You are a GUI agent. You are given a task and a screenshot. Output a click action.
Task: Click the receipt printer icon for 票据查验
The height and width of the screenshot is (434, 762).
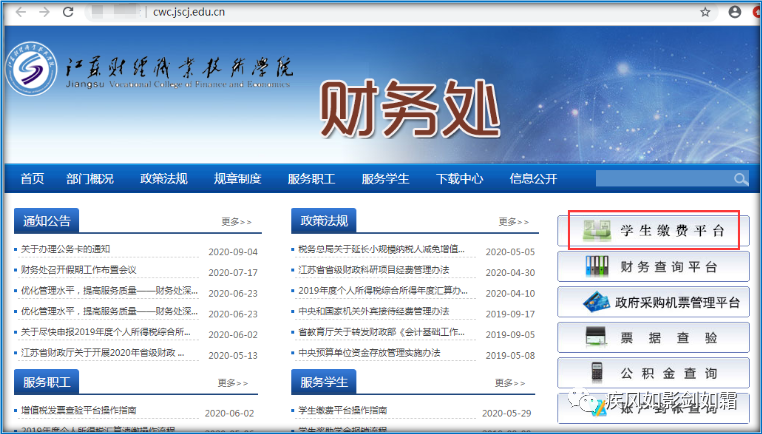pos(598,337)
